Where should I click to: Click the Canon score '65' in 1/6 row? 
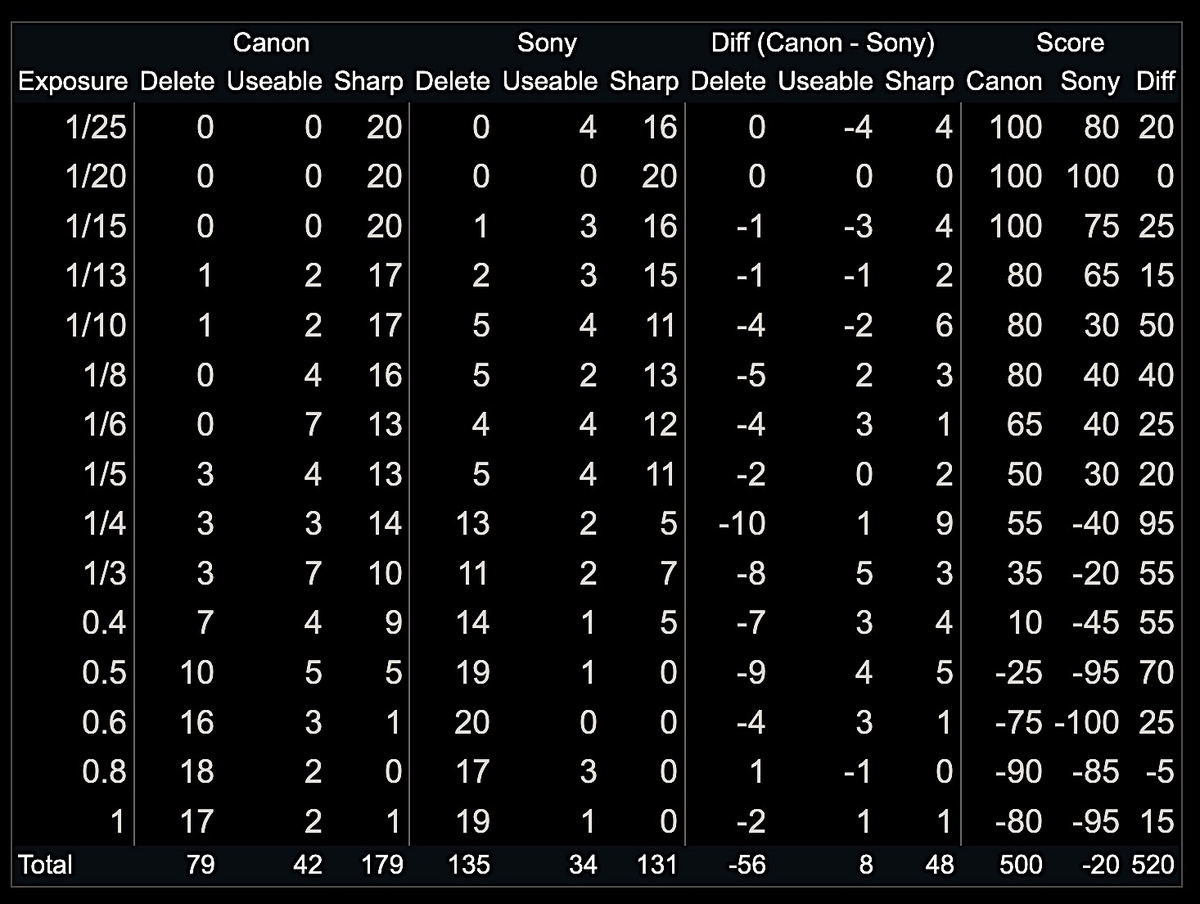(1024, 424)
